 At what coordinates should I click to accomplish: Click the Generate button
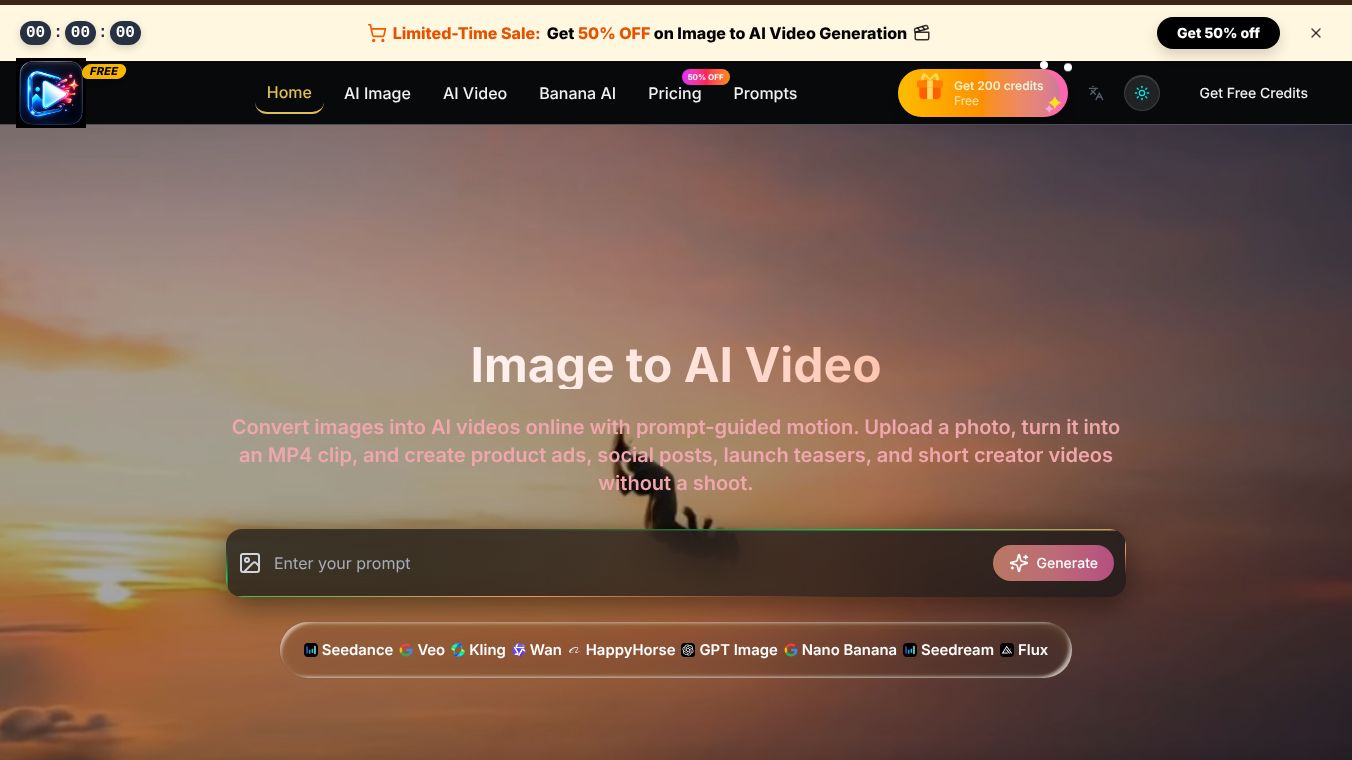(x=1053, y=563)
